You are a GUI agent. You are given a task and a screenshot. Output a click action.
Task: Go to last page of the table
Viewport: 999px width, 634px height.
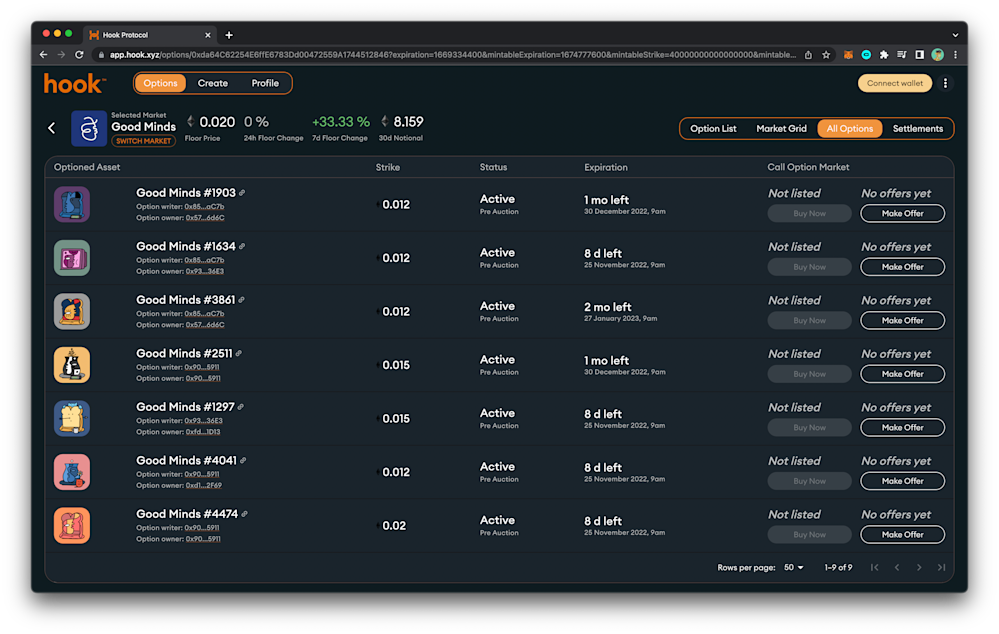(x=942, y=567)
